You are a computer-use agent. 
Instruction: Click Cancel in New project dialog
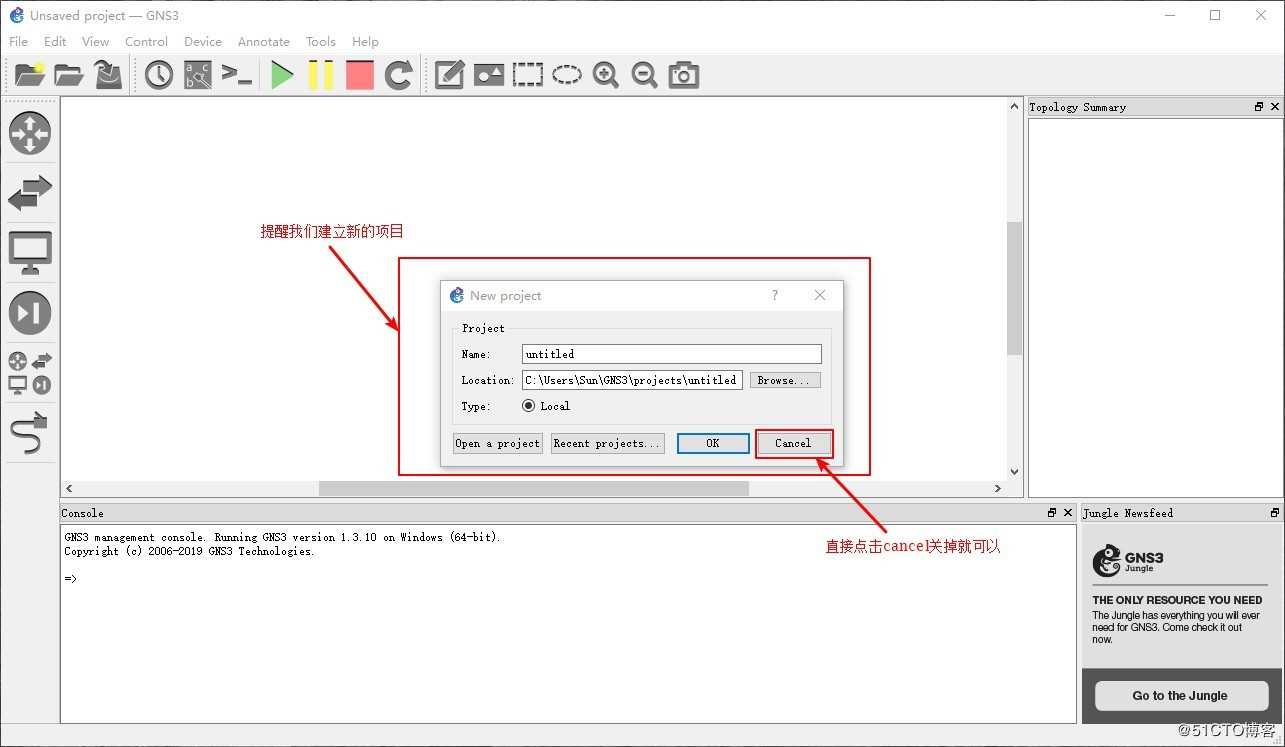793,443
